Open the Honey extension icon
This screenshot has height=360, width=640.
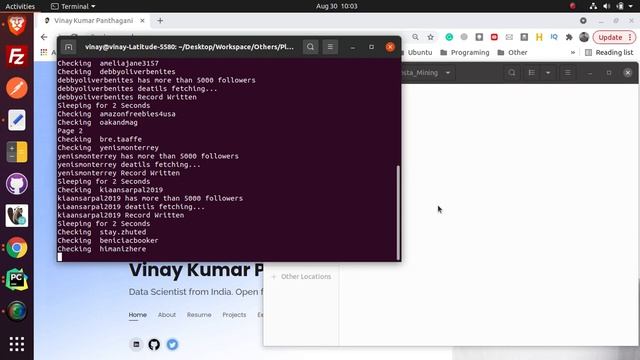539,37
